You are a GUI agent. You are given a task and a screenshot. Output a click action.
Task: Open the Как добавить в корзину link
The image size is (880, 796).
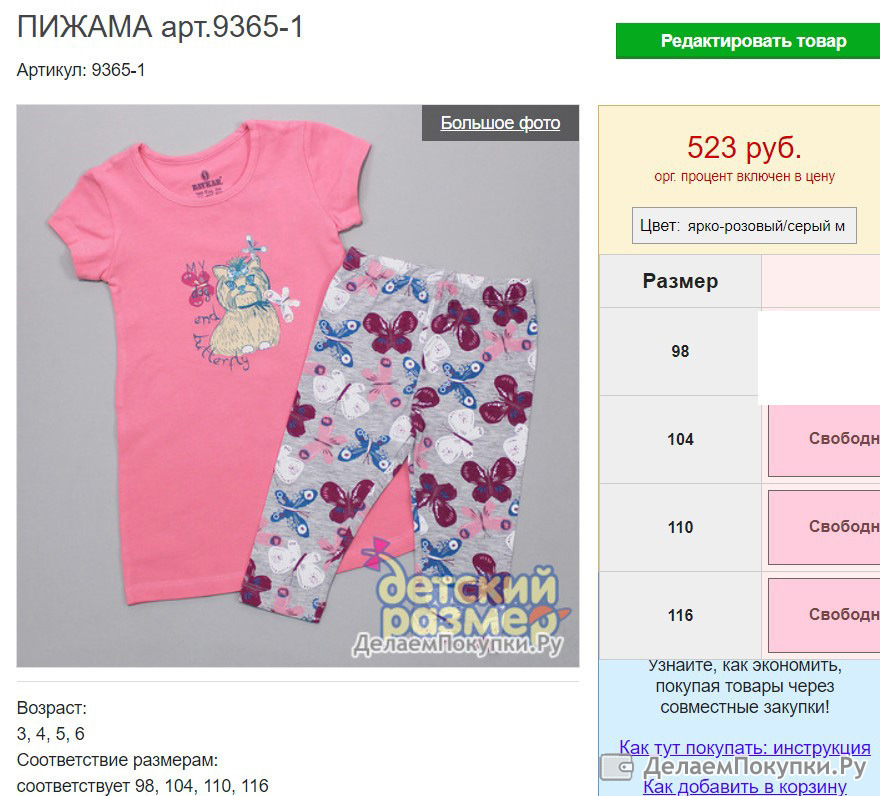point(745,786)
